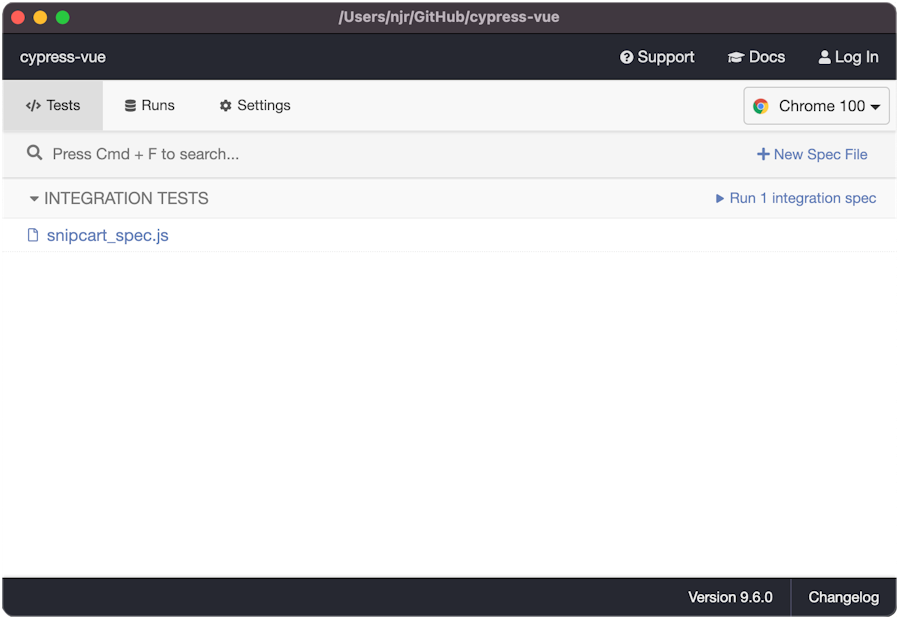
Task: Minimize the window with the yellow button
Action: point(40,17)
